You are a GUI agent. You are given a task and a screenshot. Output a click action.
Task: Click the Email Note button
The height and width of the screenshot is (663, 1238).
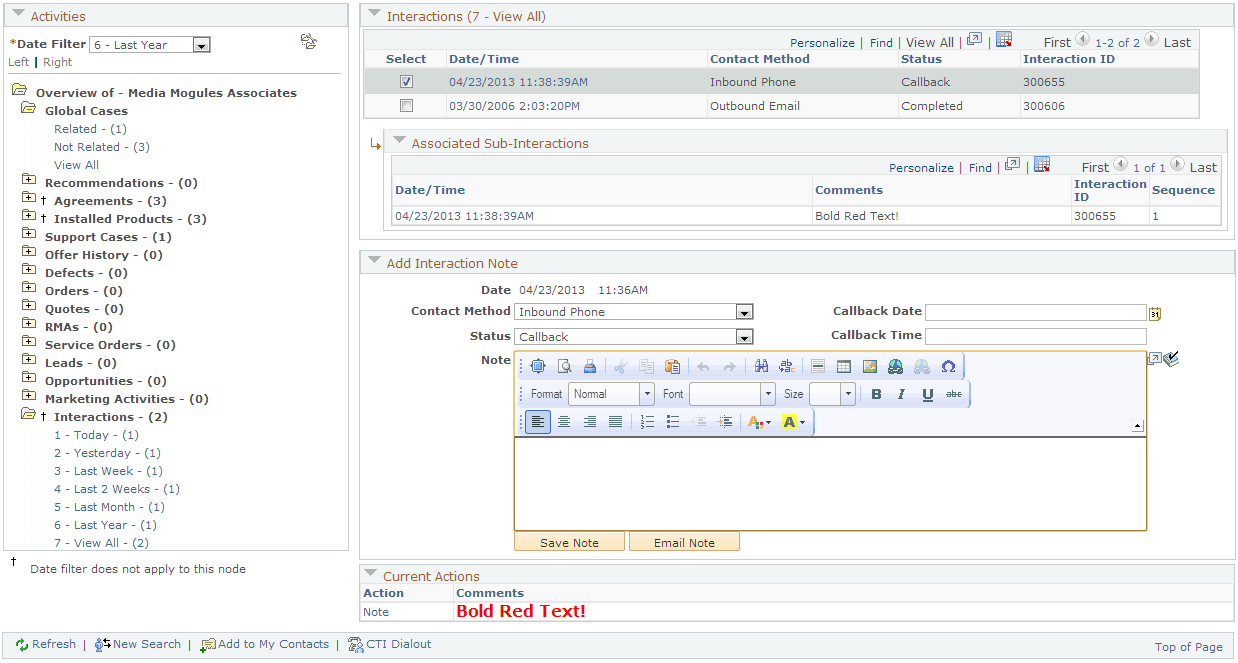(x=684, y=542)
